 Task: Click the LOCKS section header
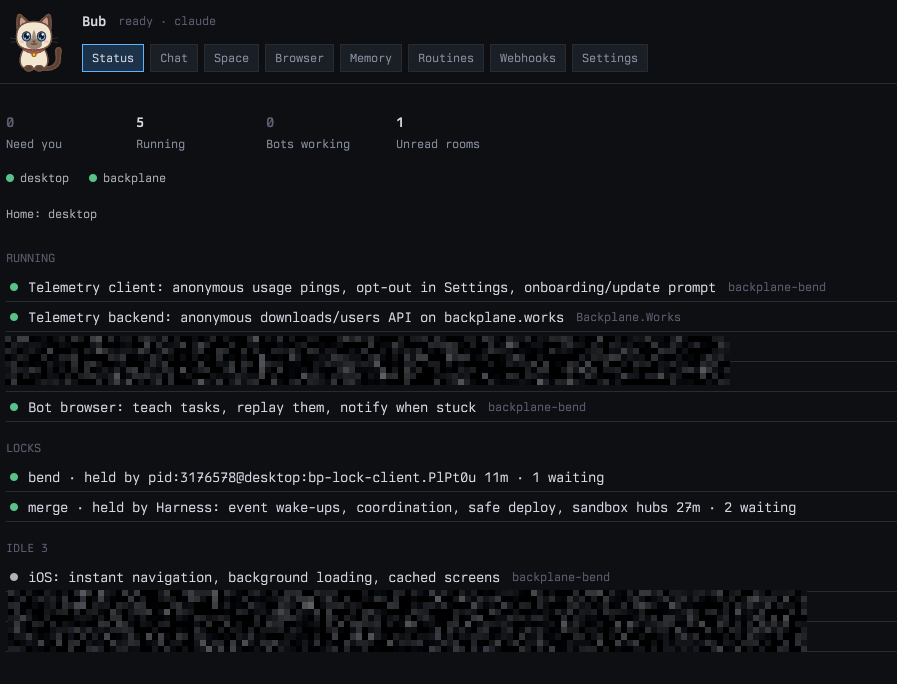[23, 448]
